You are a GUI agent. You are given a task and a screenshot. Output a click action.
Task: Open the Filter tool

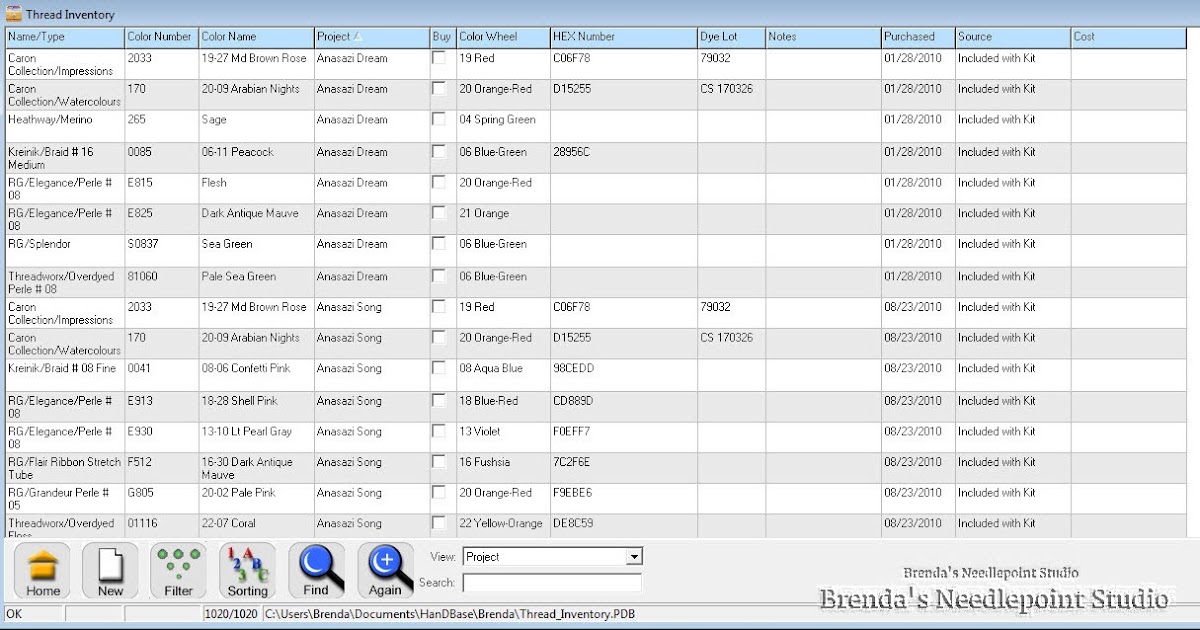click(x=177, y=570)
